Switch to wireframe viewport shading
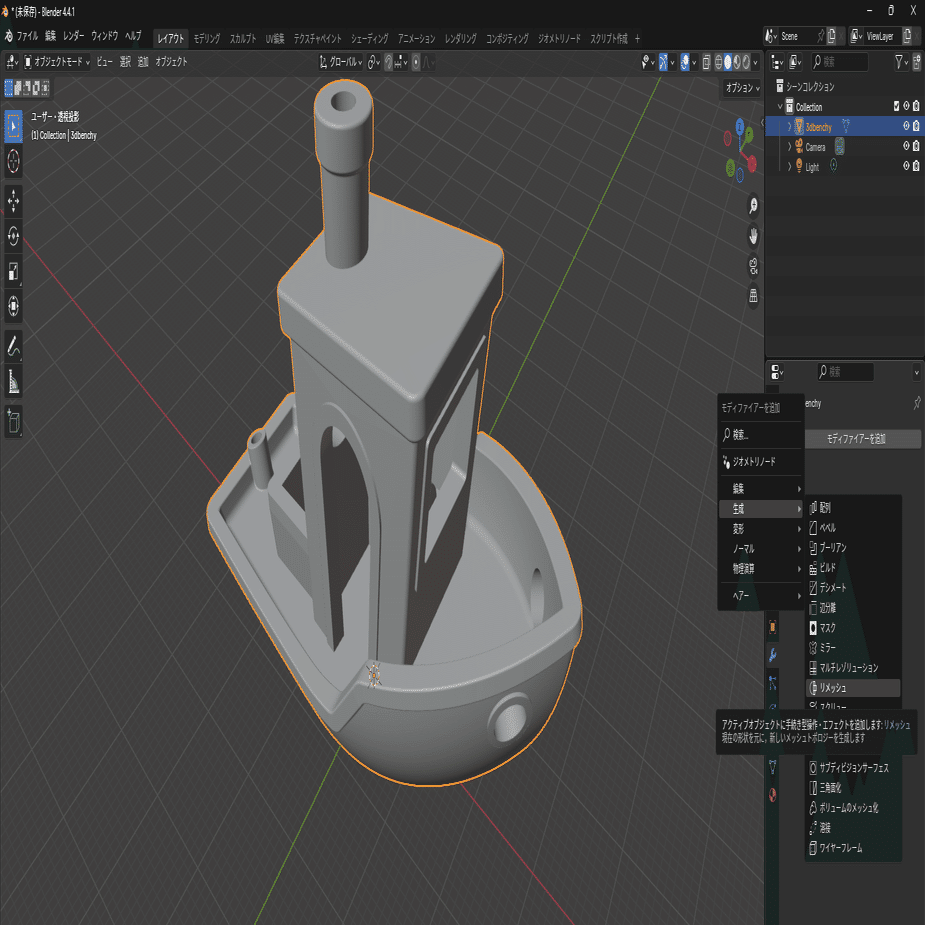This screenshot has width=925, height=925. coord(719,62)
